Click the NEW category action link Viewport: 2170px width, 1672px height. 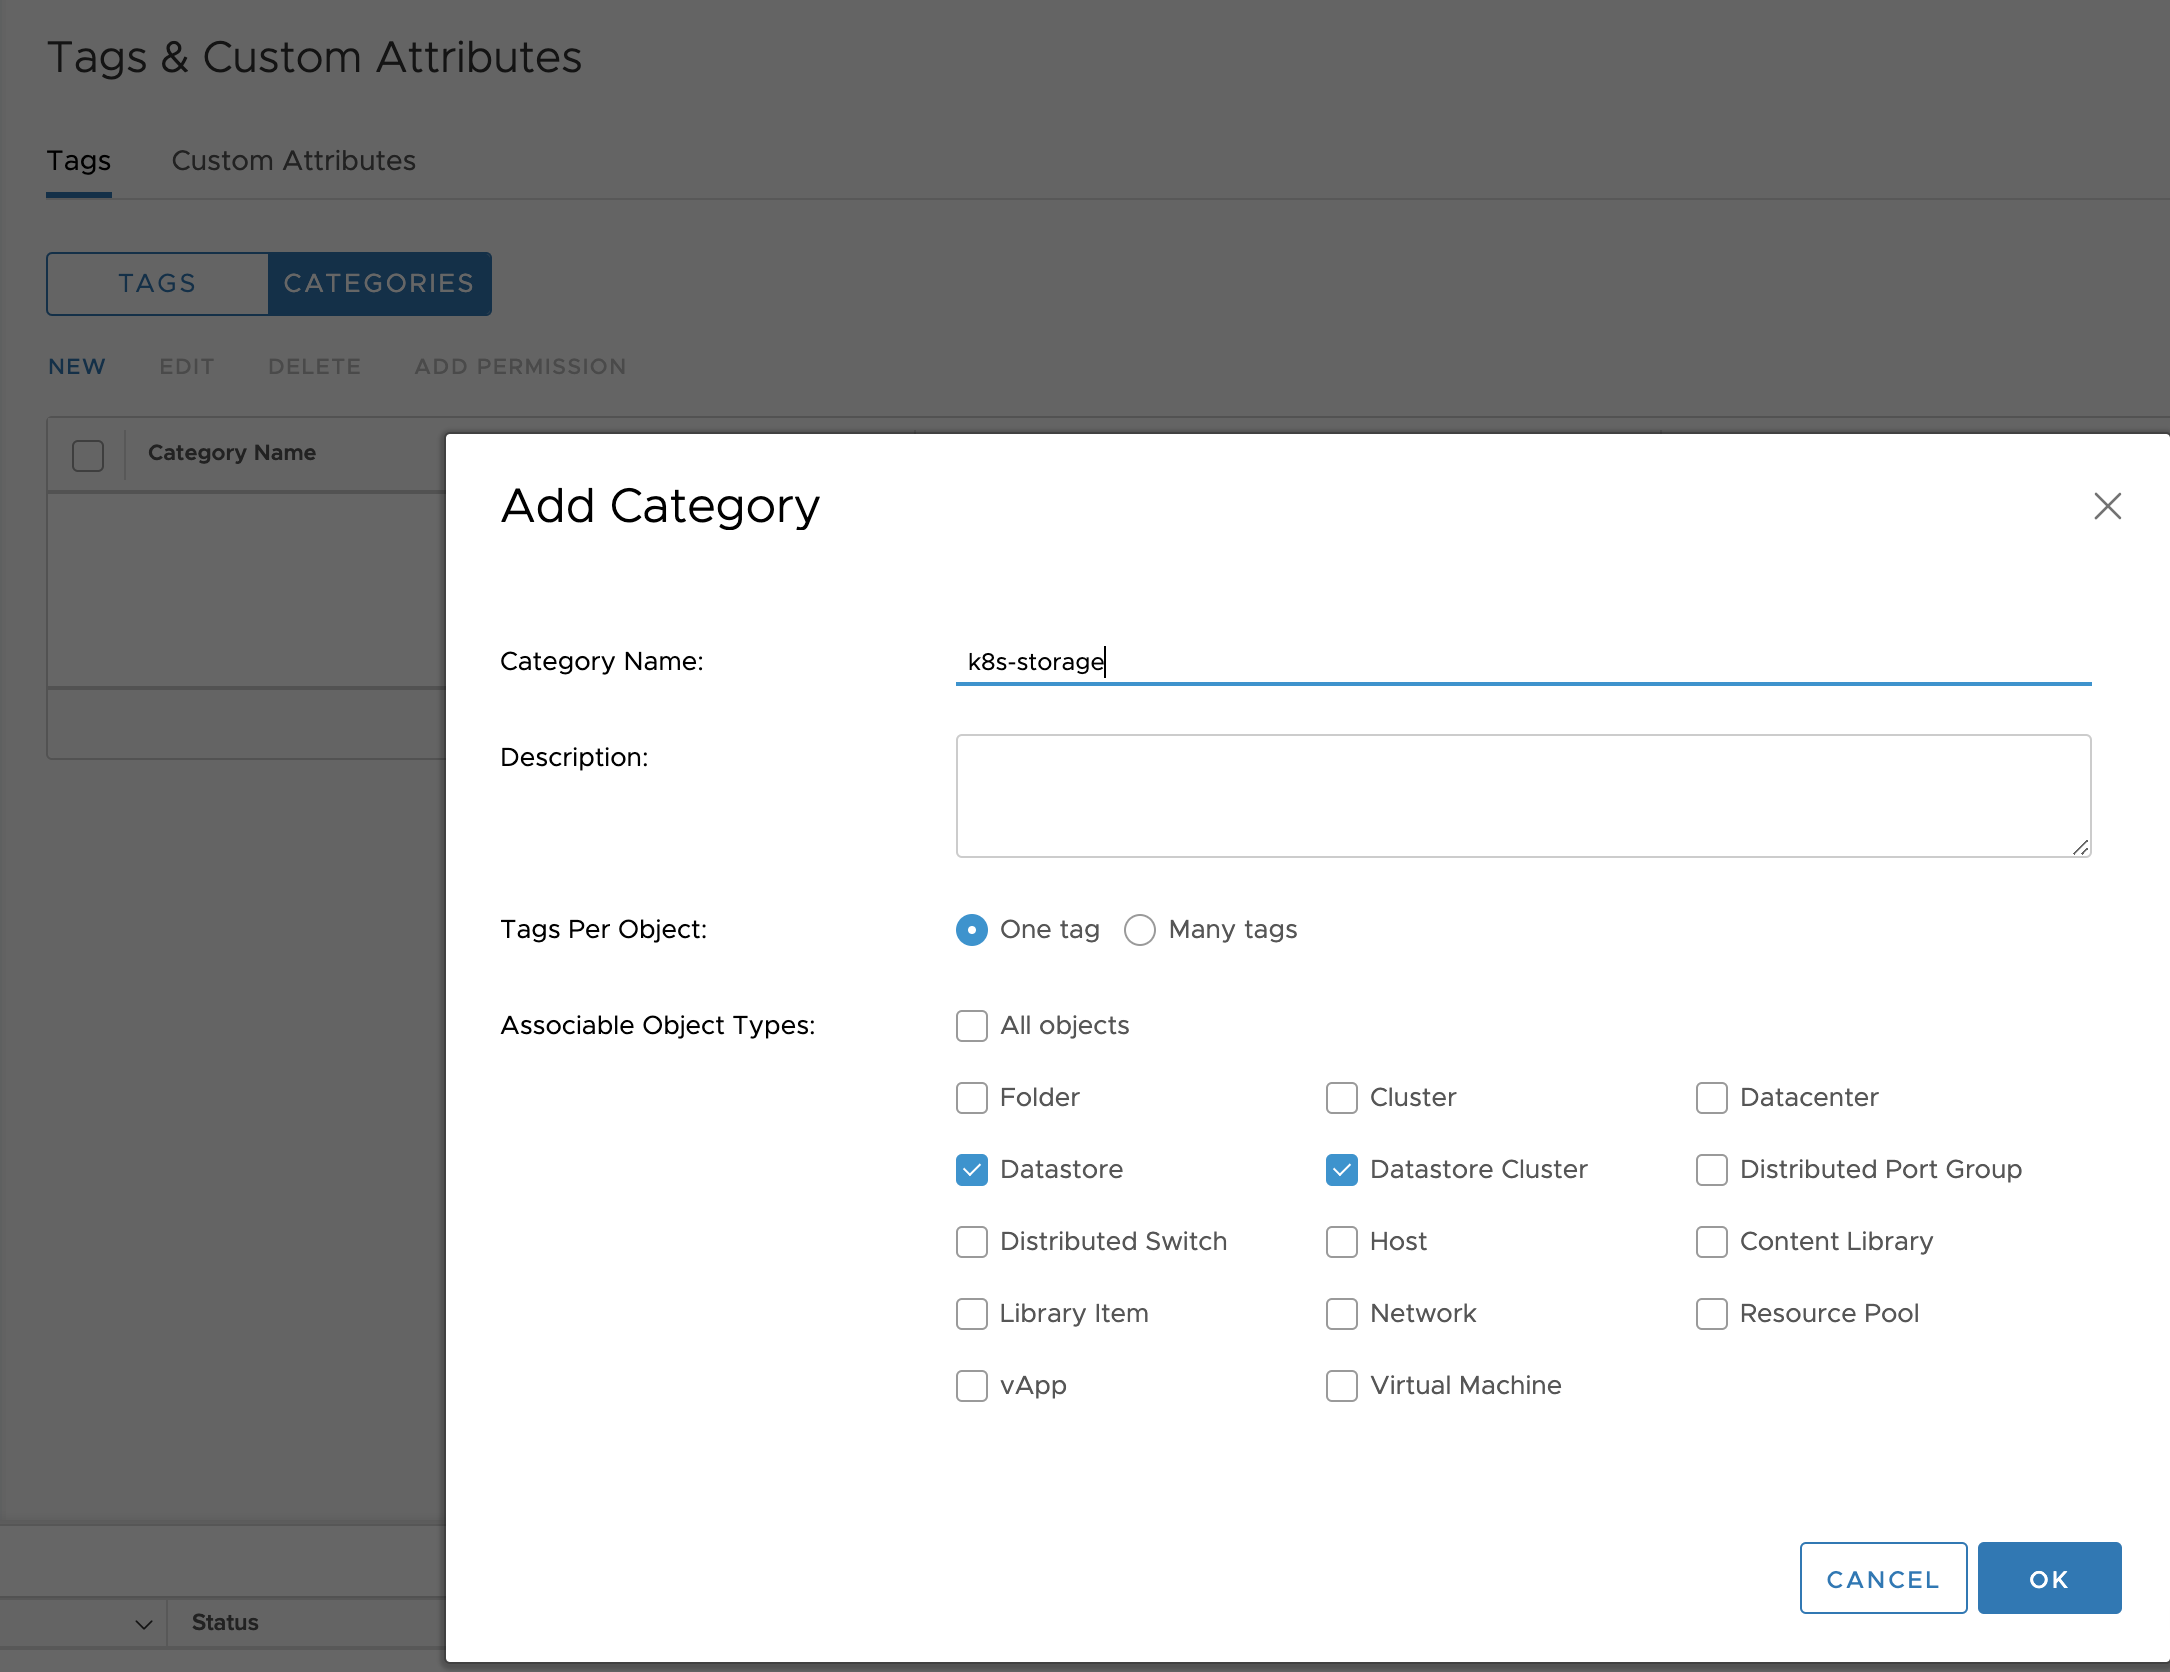pyautogui.click(x=77, y=367)
